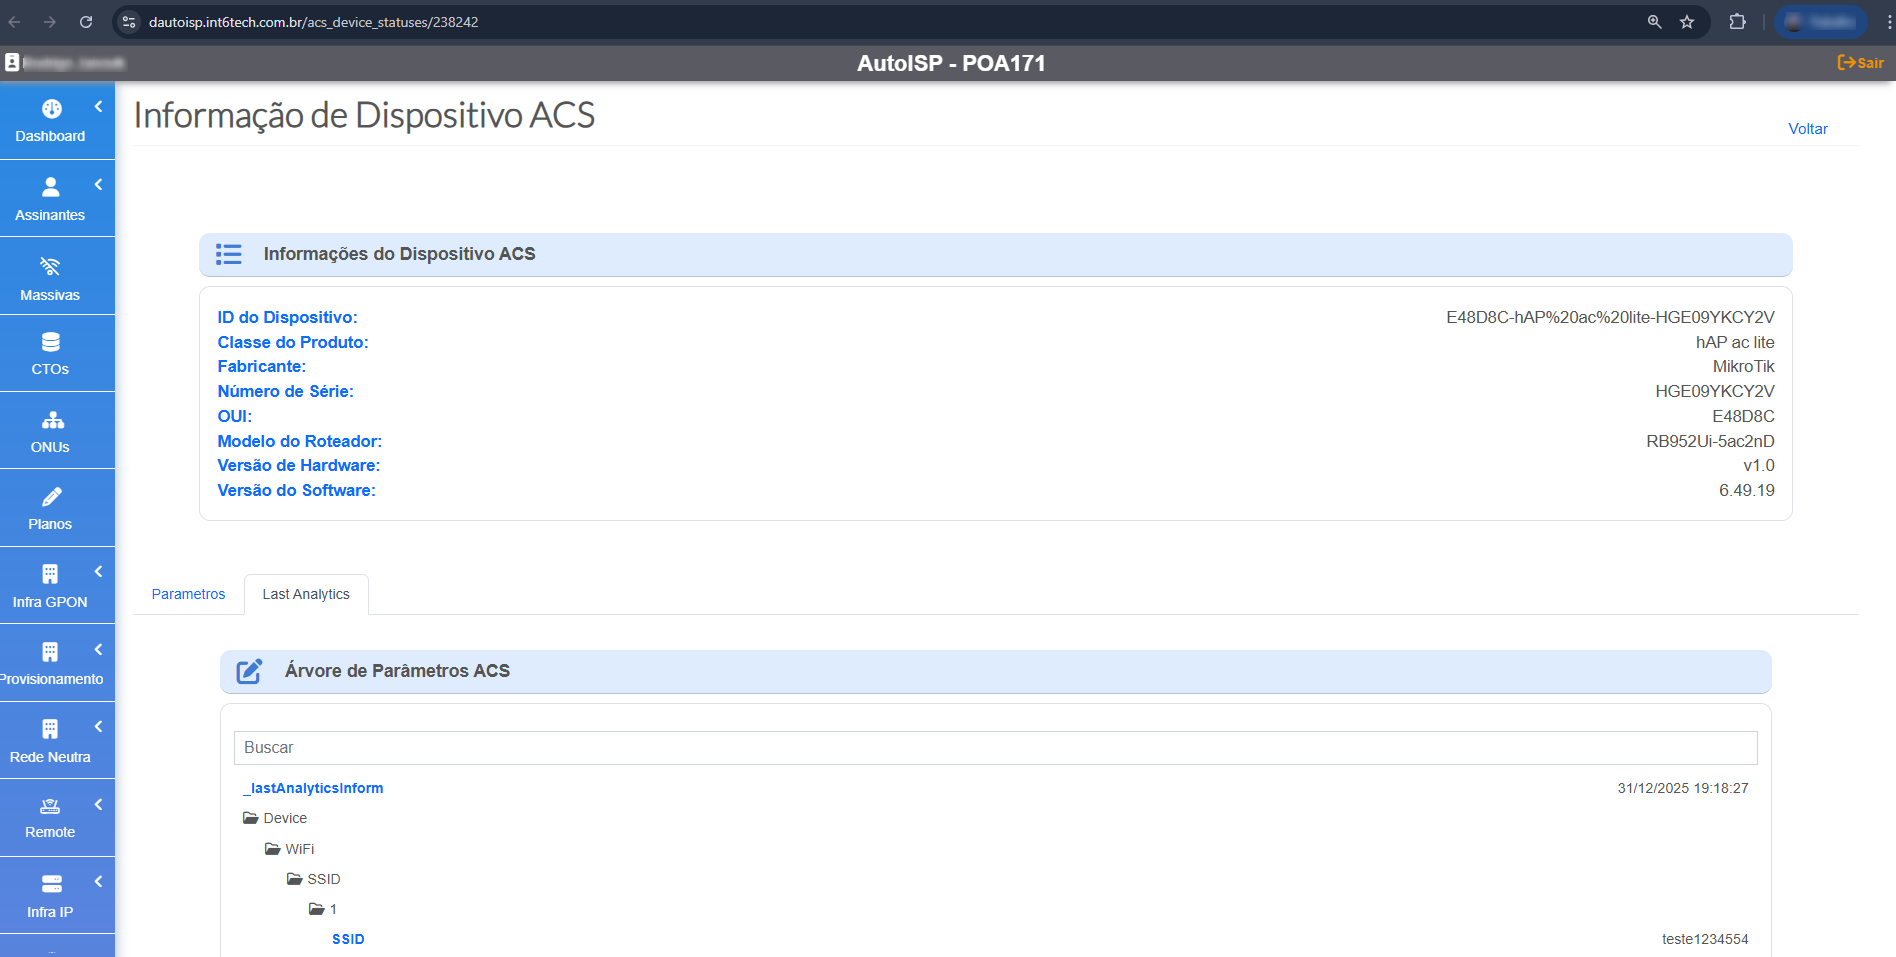
Task: Expand the Infra GPON submenu chevron
Action: (x=98, y=572)
